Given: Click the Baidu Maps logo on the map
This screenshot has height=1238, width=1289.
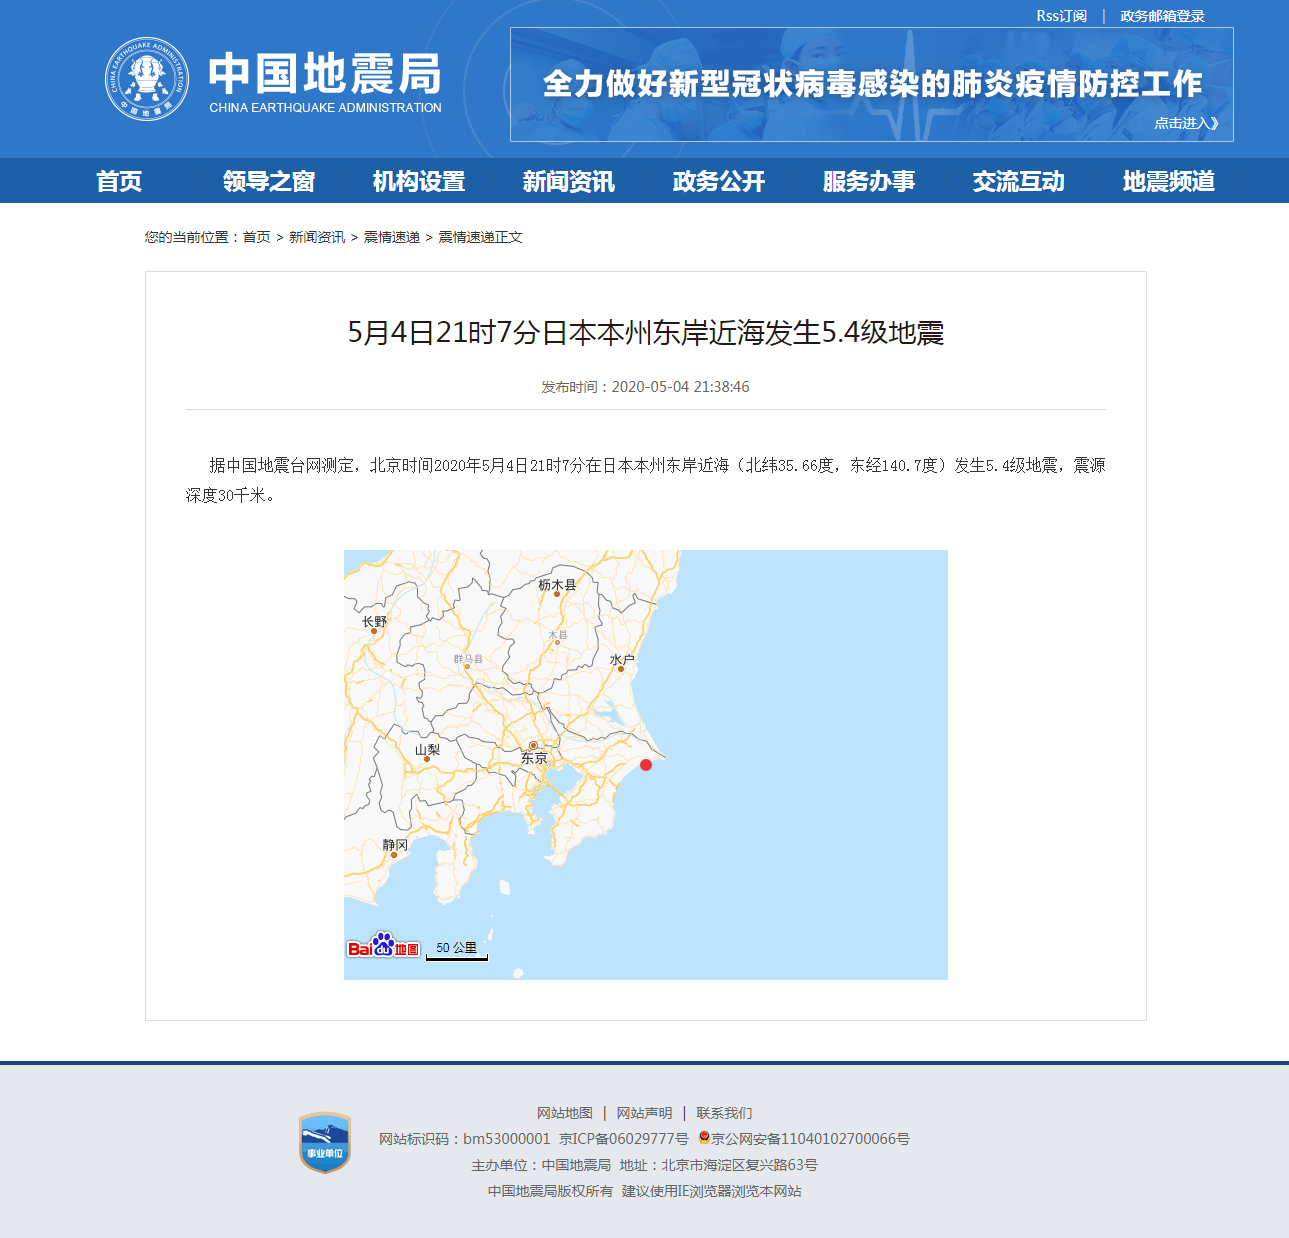Looking at the screenshot, I should pos(383,944).
